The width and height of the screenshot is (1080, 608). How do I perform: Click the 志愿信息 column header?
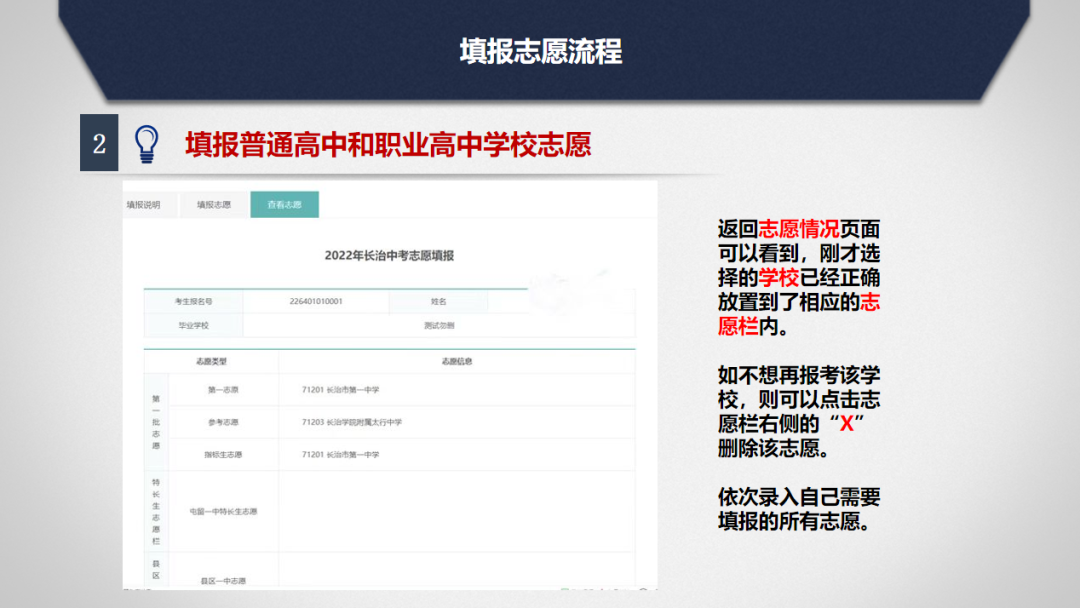pos(457,361)
